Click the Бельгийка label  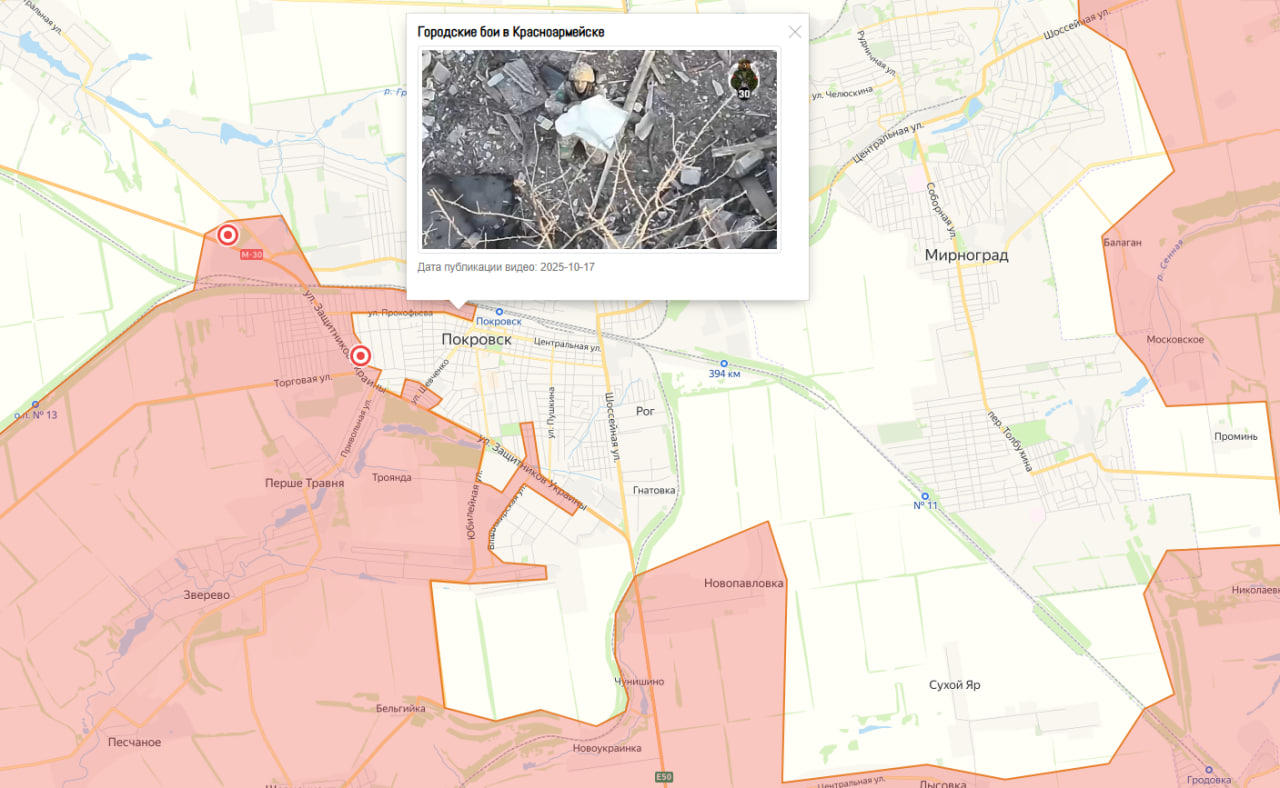pos(401,708)
